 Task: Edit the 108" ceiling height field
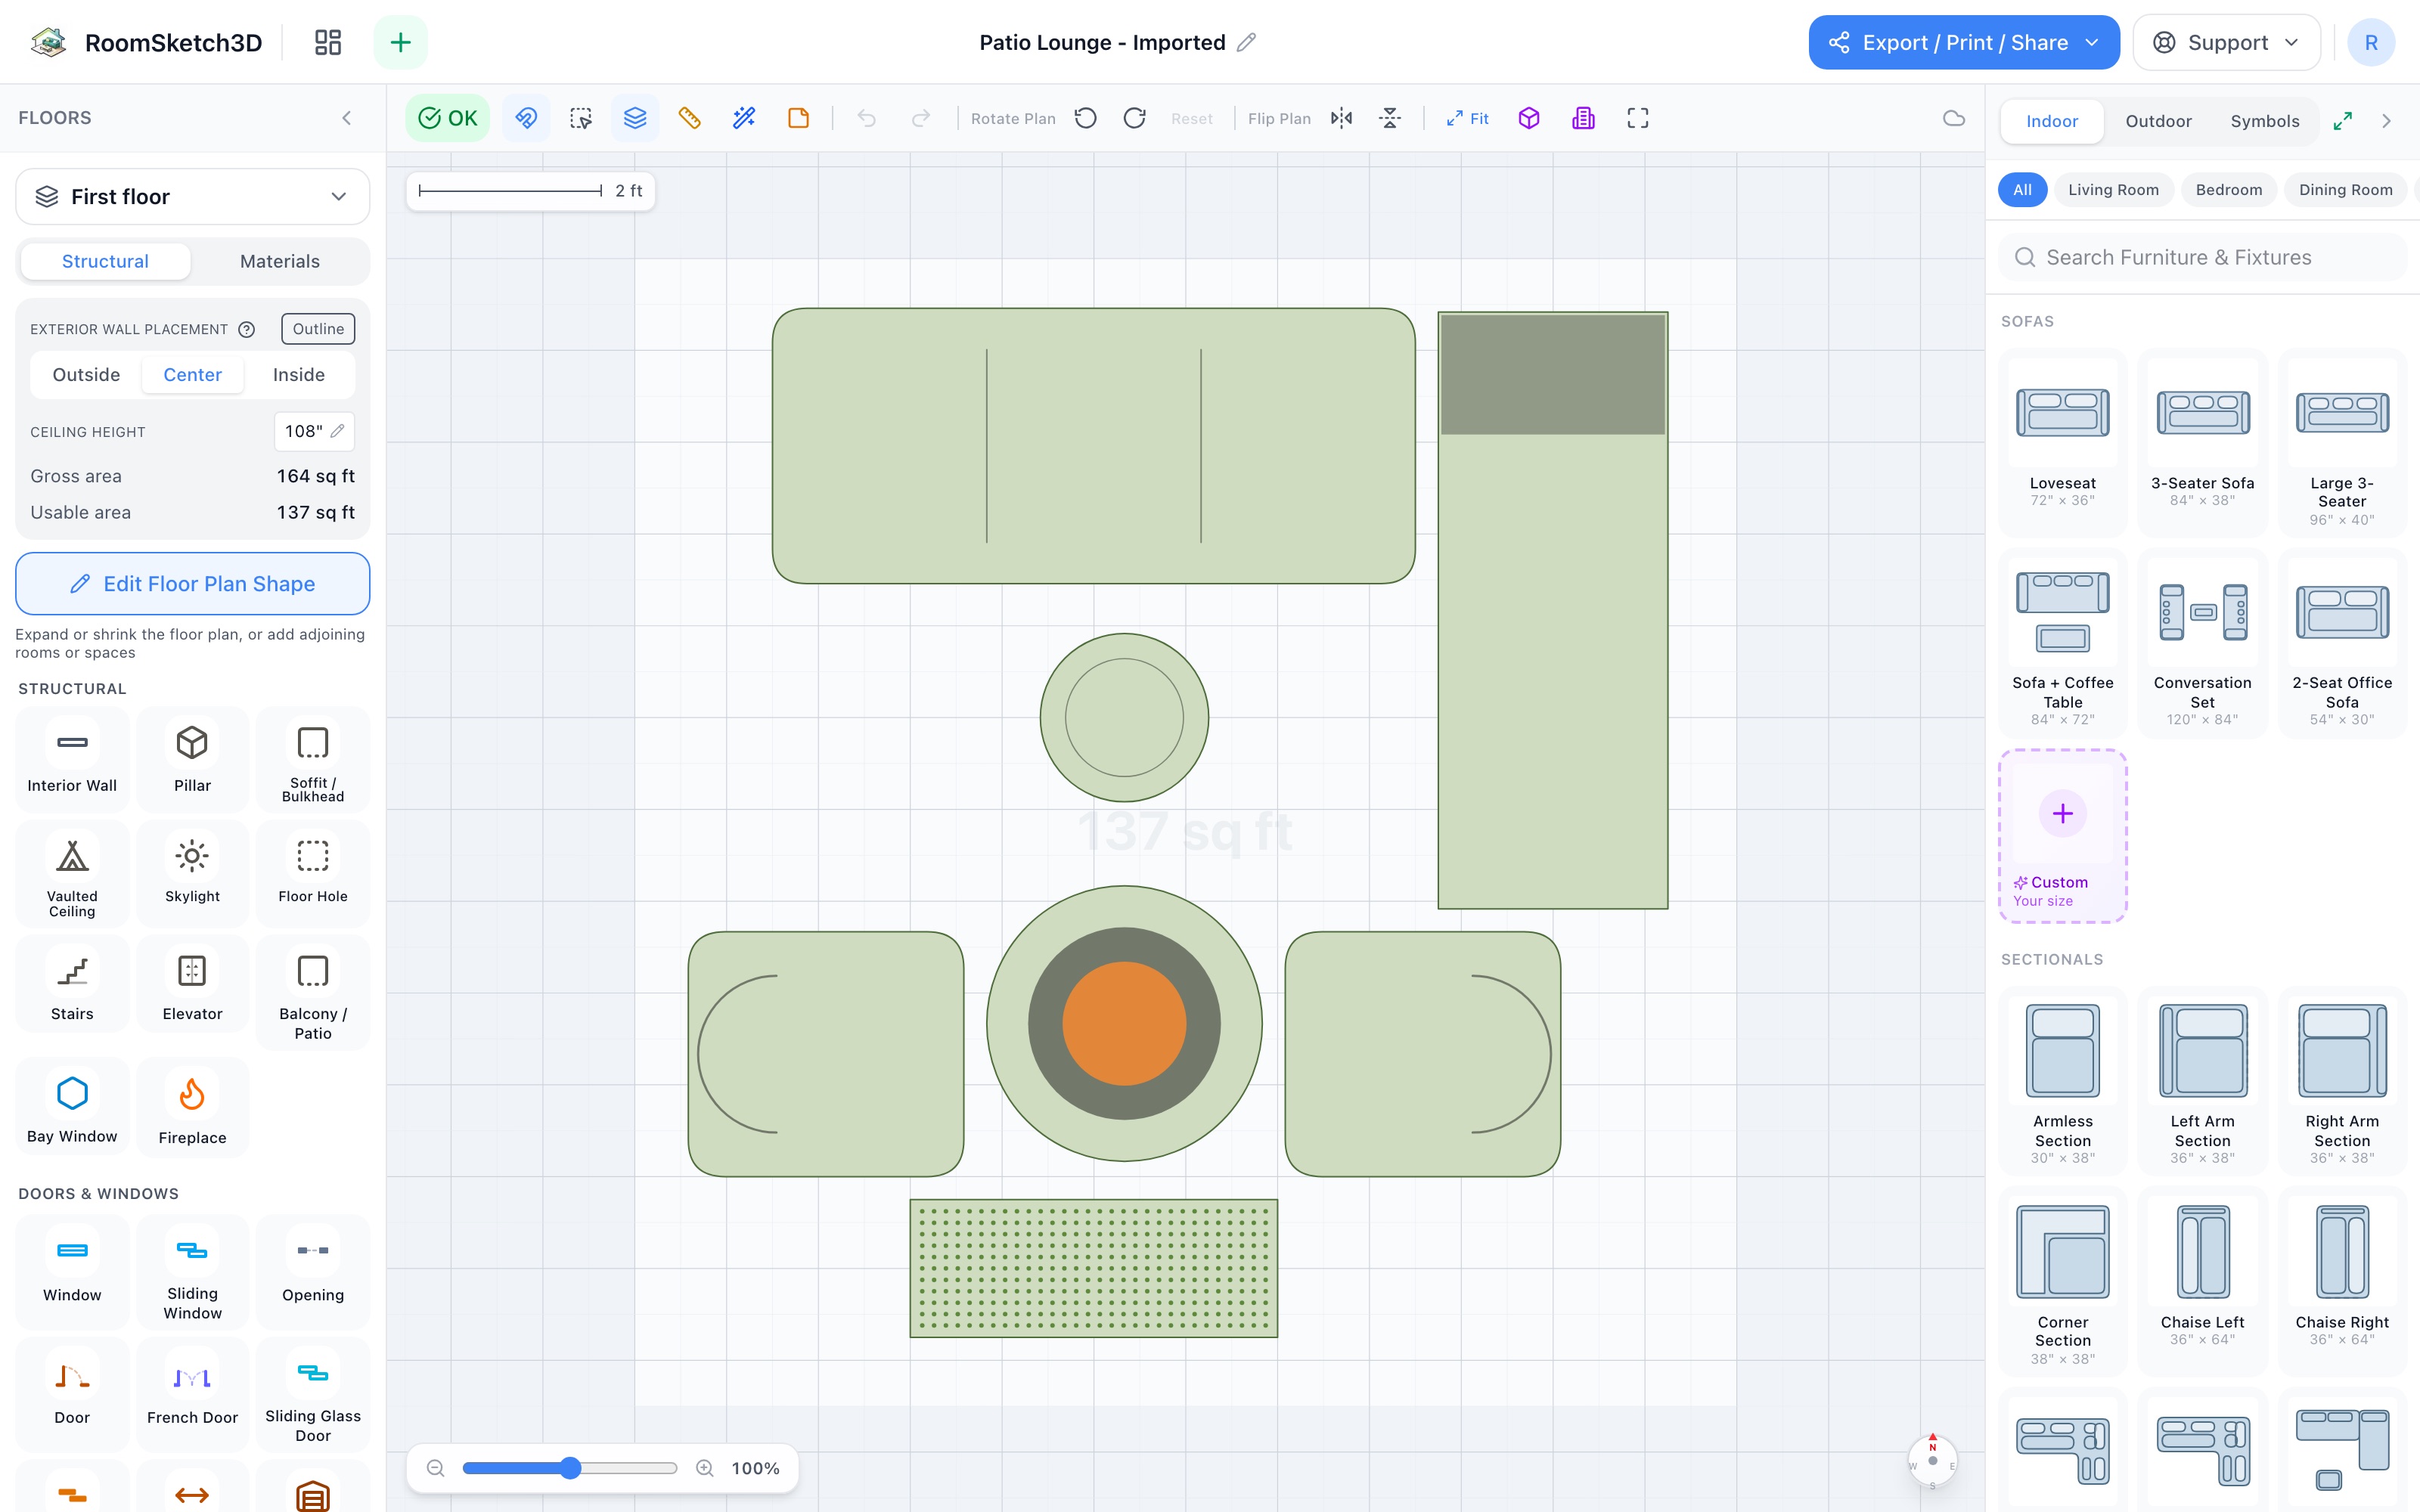click(x=314, y=431)
